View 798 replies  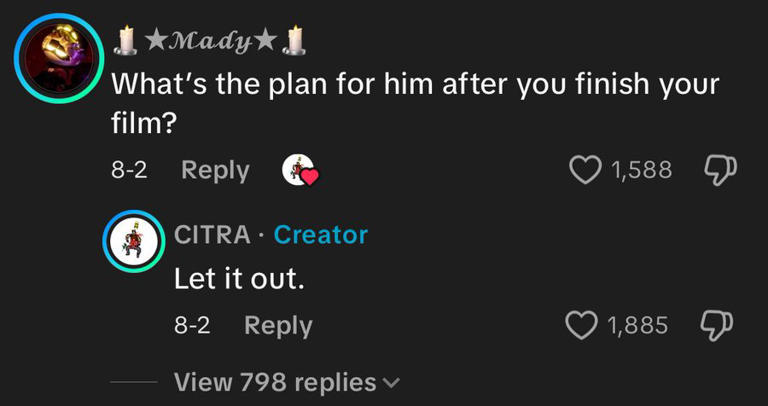275,382
